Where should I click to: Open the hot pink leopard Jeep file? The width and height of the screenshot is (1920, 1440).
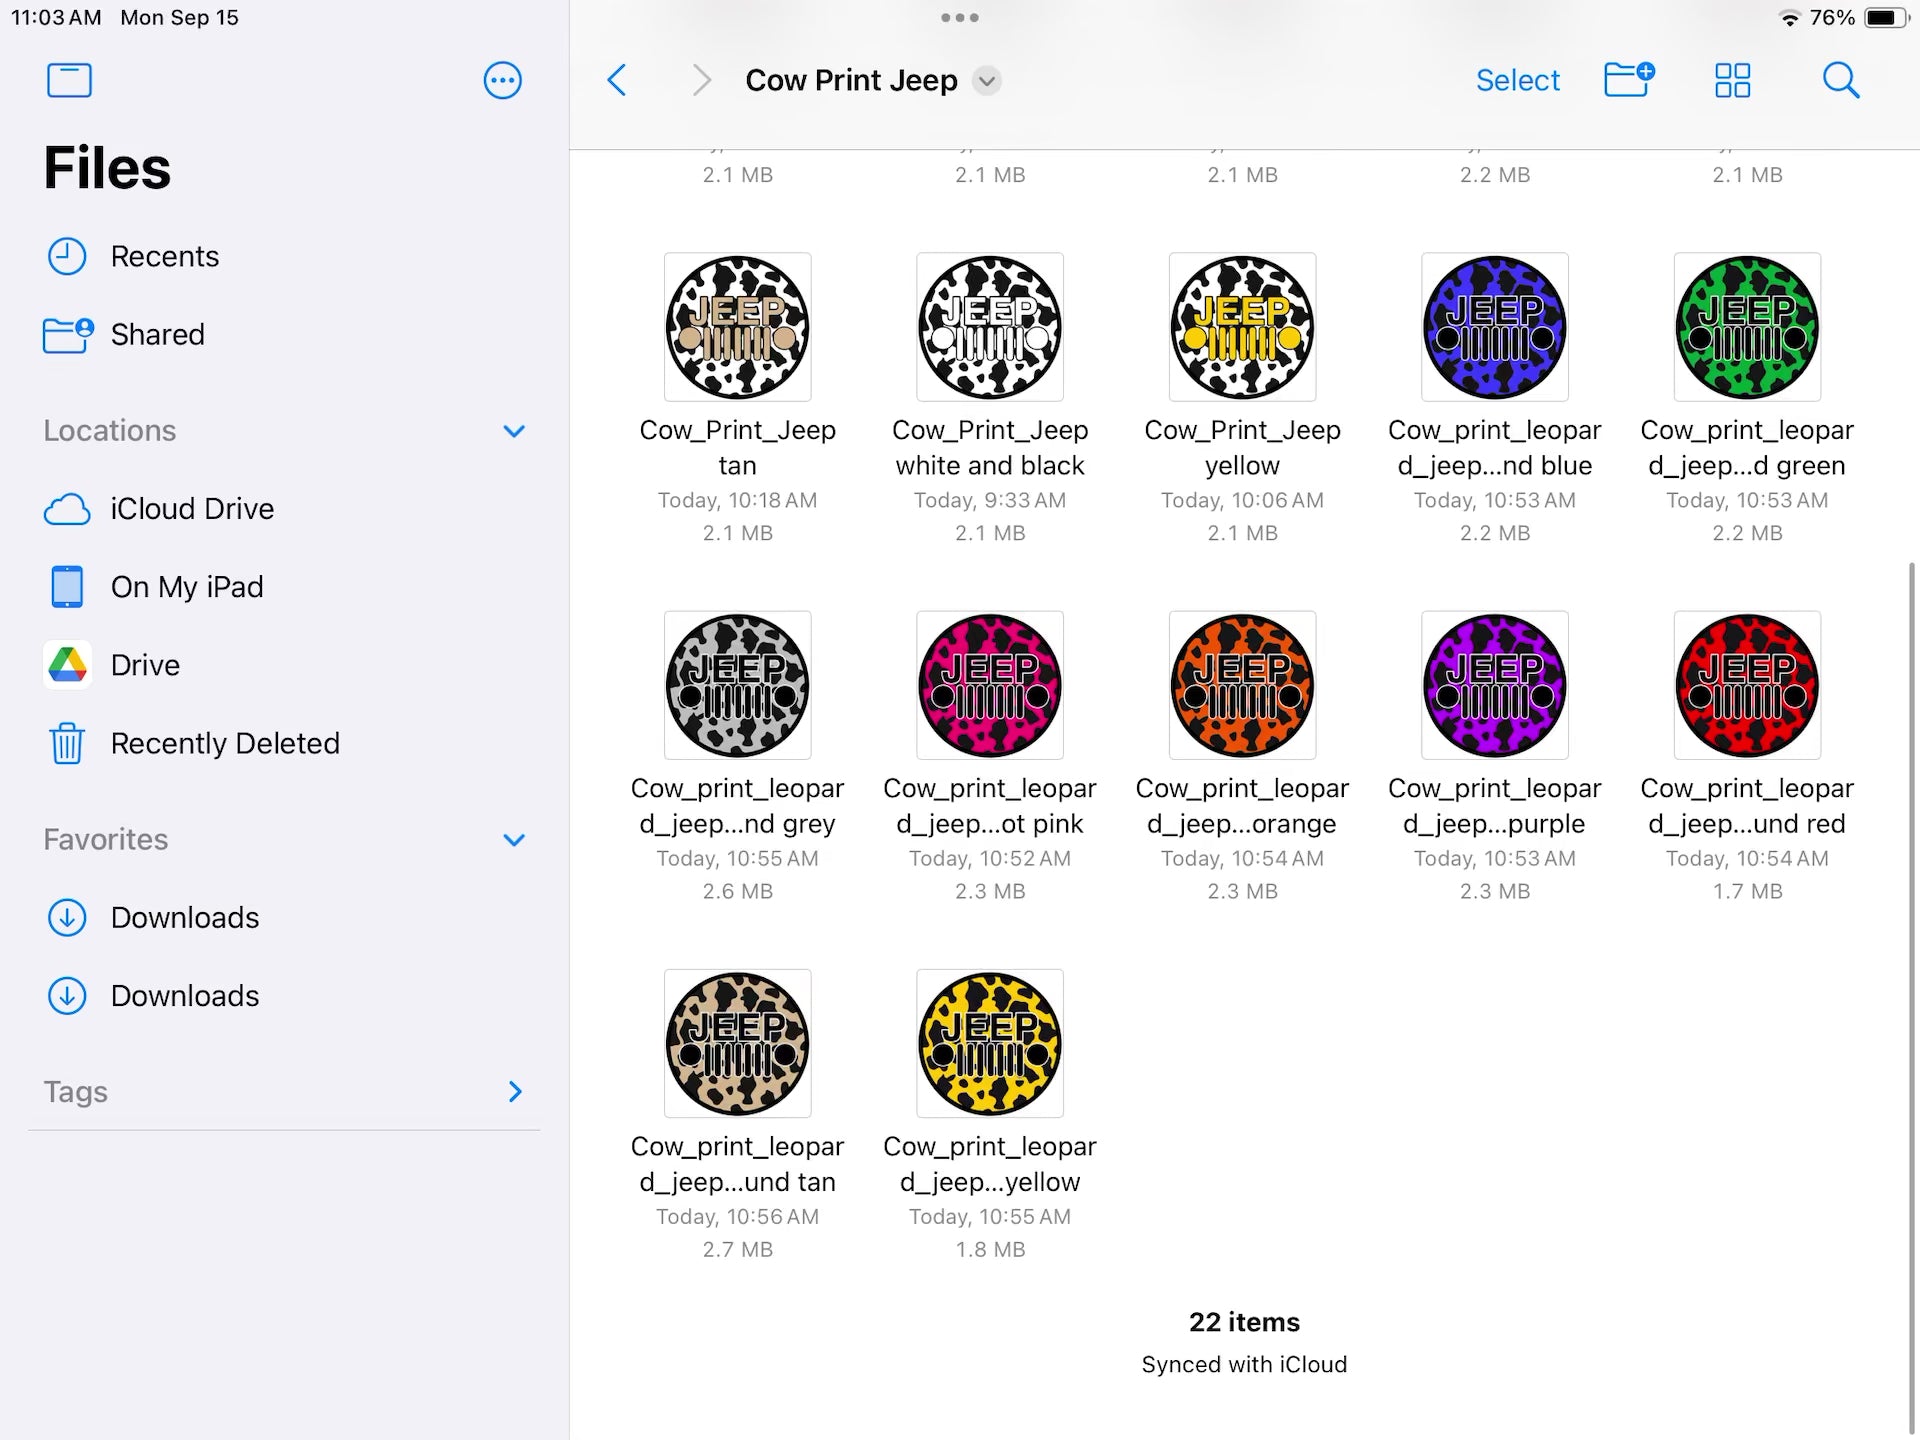(990, 686)
